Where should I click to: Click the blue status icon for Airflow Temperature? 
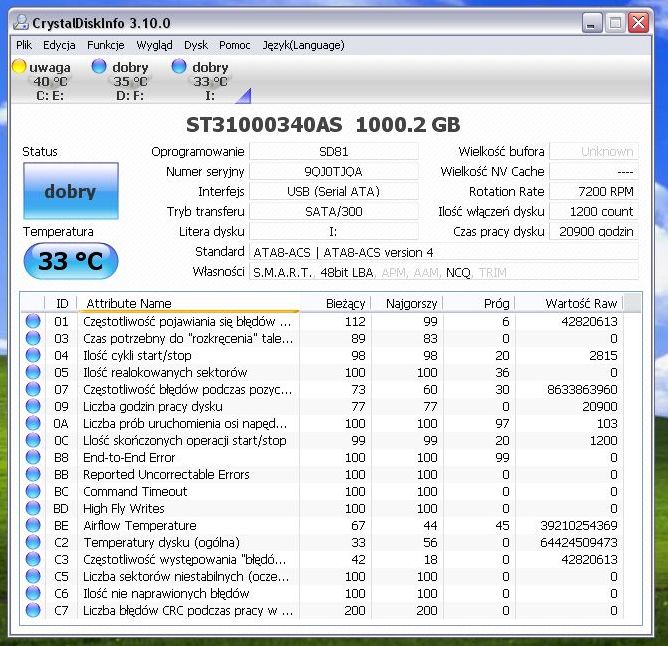coord(33,525)
